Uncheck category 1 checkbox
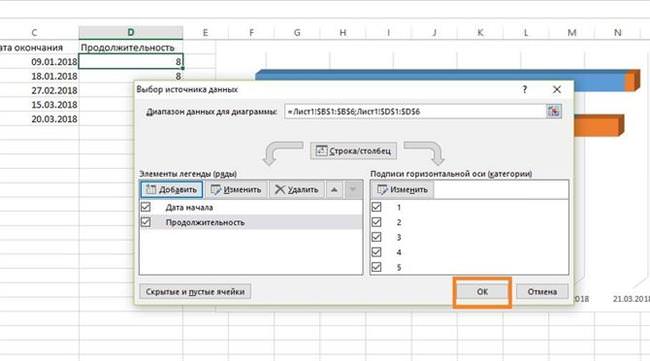The height and width of the screenshot is (361, 650). coord(376,207)
